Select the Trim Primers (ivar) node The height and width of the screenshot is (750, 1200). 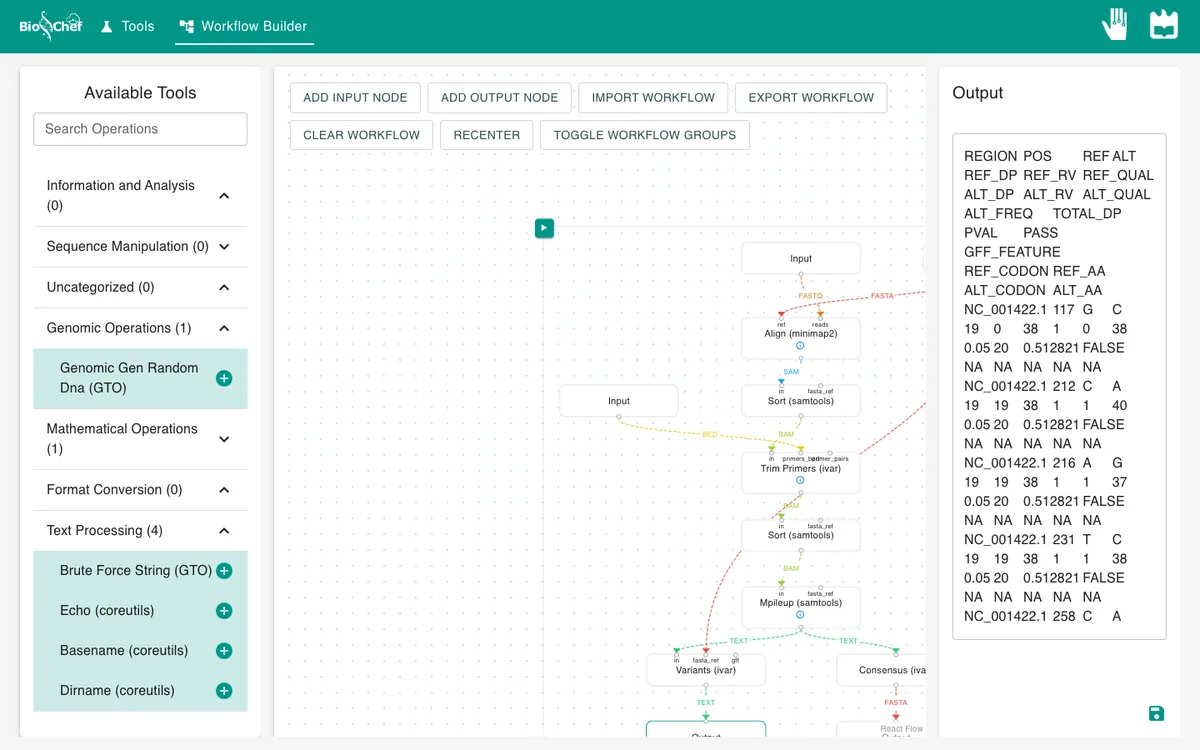point(801,473)
